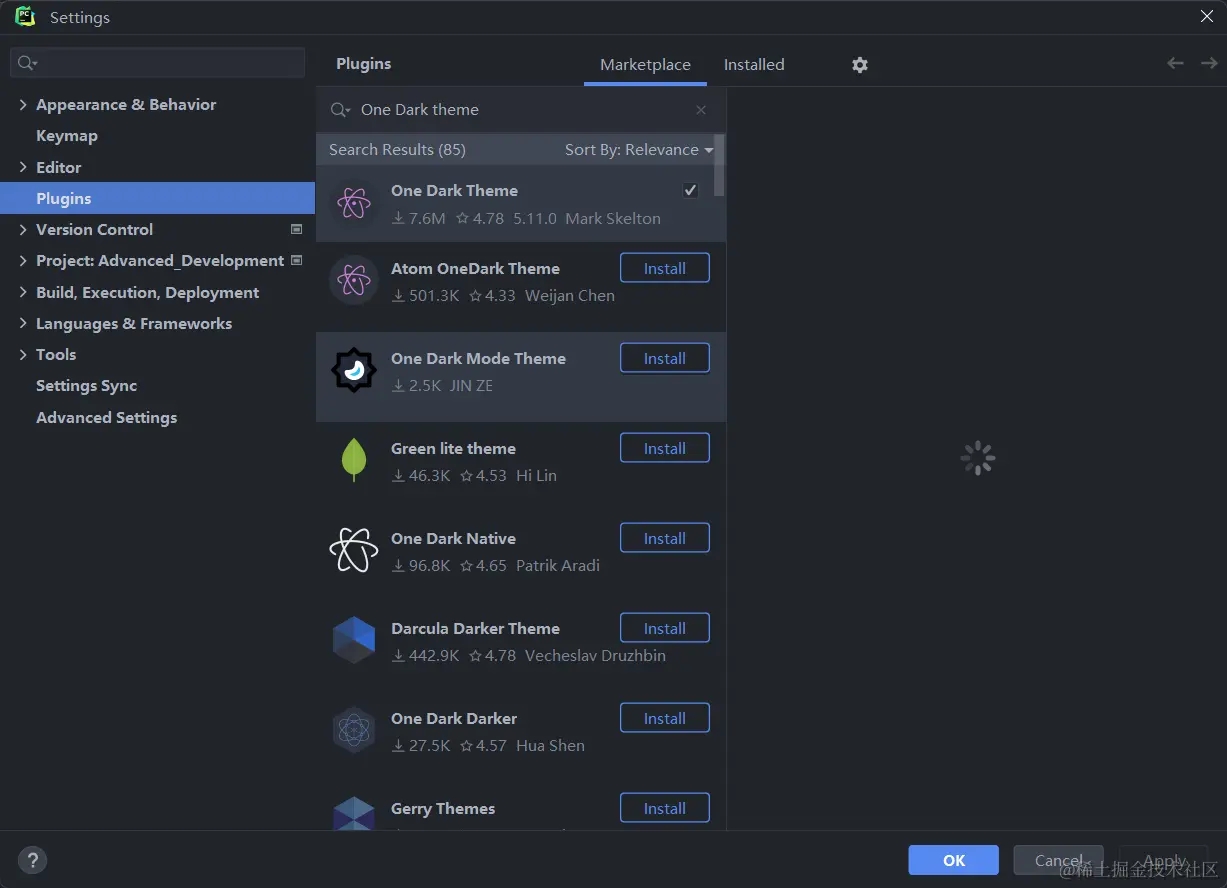Click the One Dark Native atom icon
This screenshot has width=1227, height=888.
(x=353, y=550)
